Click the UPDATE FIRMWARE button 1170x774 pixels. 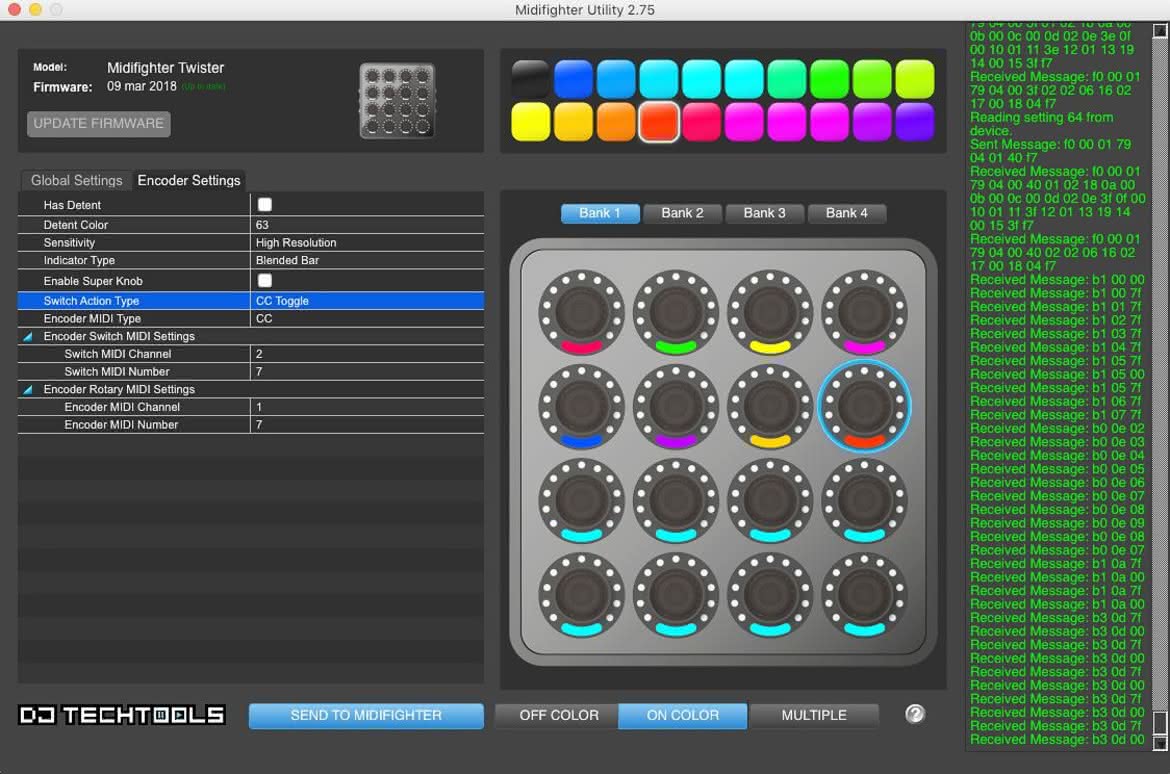point(98,124)
